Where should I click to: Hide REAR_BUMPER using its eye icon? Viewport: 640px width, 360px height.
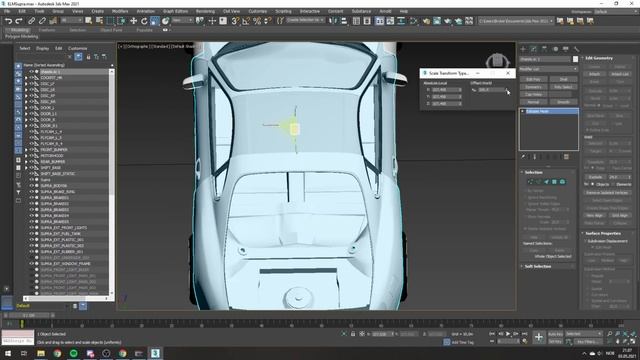point(31,162)
